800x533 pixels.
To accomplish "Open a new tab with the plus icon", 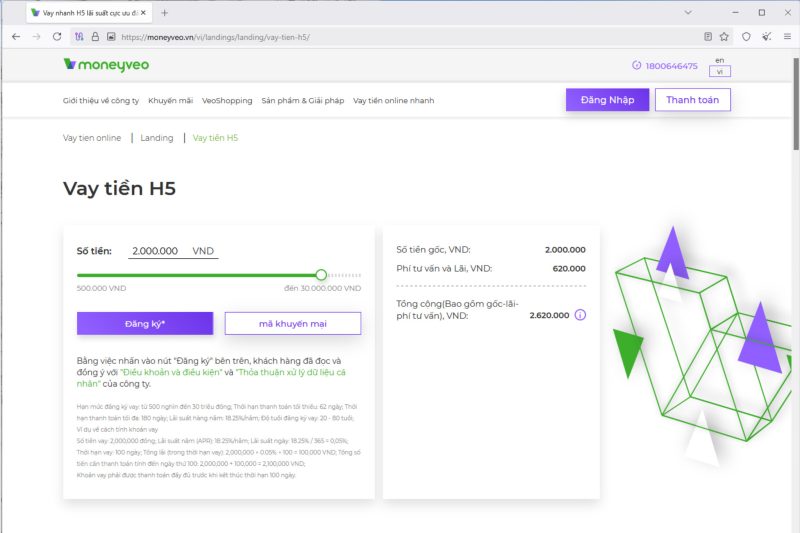I will (164, 13).
